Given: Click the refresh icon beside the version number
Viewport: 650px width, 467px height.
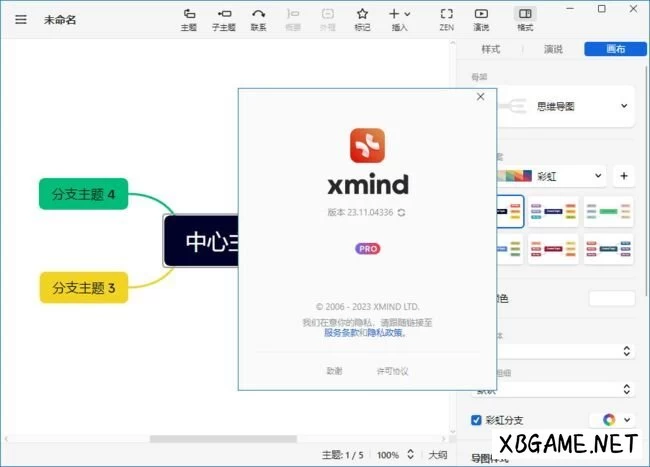Looking at the screenshot, I should [x=401, y=212].
